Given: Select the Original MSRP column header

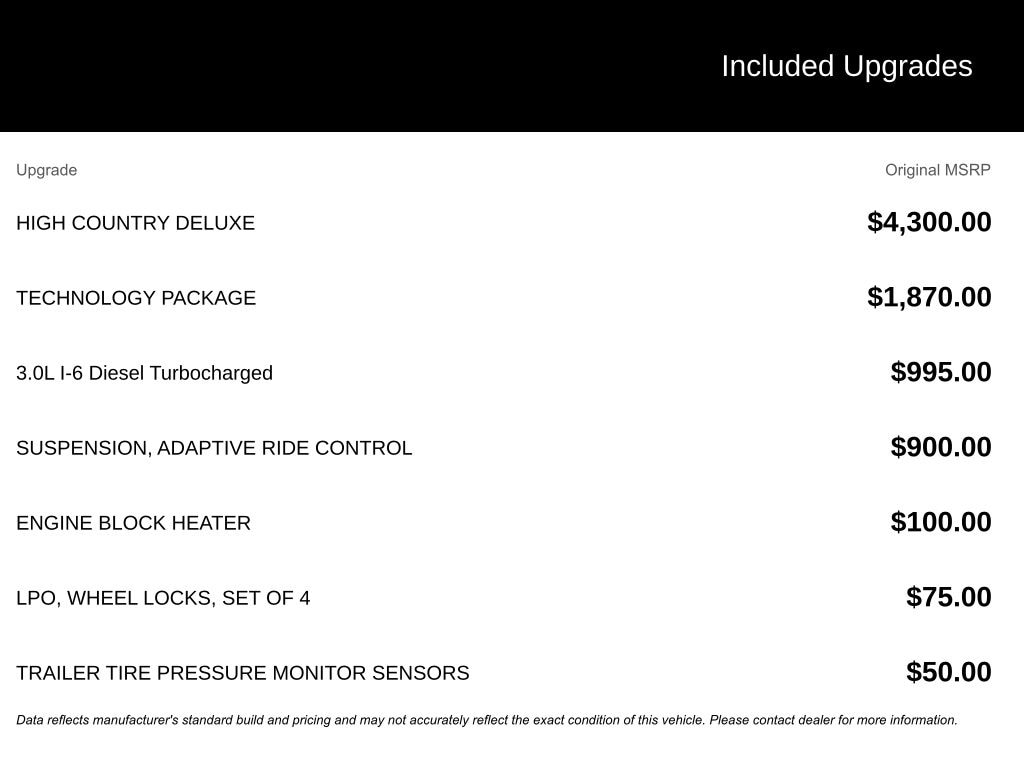Looking at the screenshot, I should (937, 170).
